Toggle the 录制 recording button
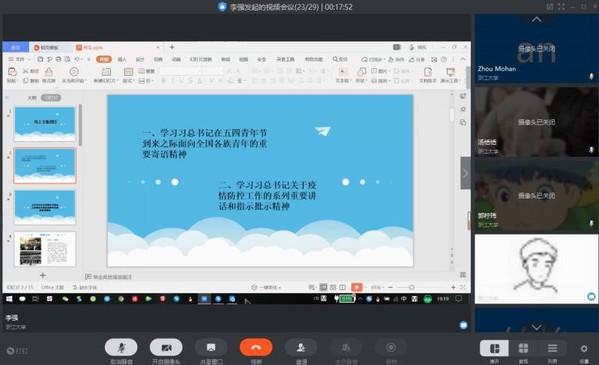The image size is (599, 365). click(391, 347)
